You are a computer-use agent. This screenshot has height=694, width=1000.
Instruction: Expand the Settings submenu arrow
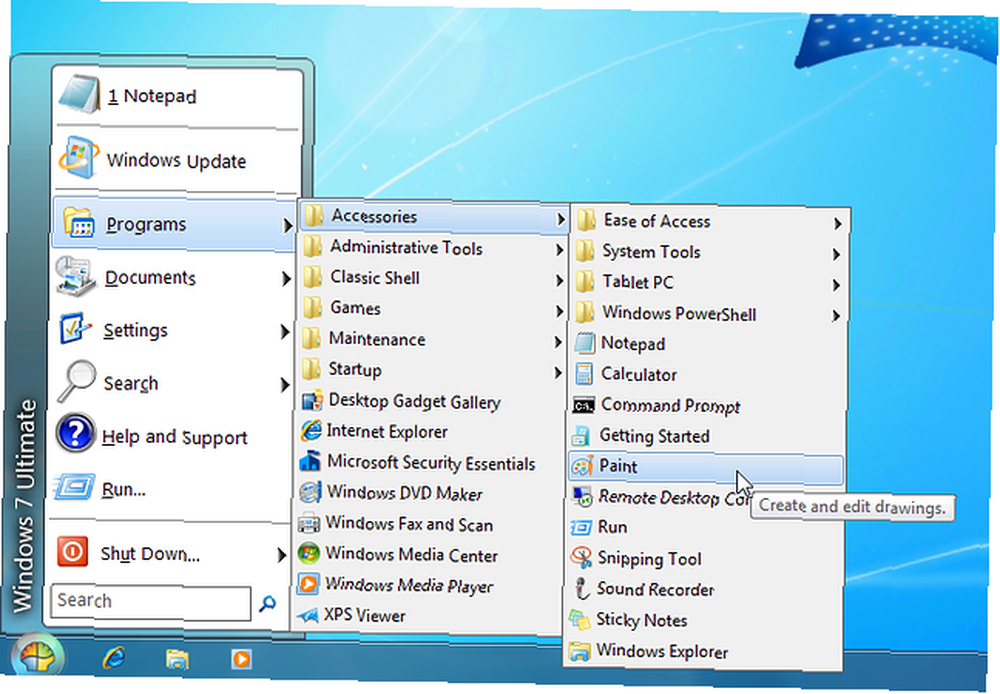pyautogui.click(x=284, y=332)
